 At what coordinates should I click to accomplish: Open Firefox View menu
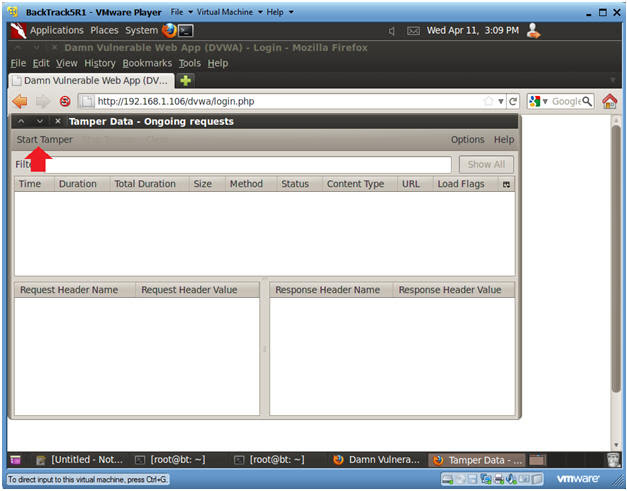[x=66, y=63]
